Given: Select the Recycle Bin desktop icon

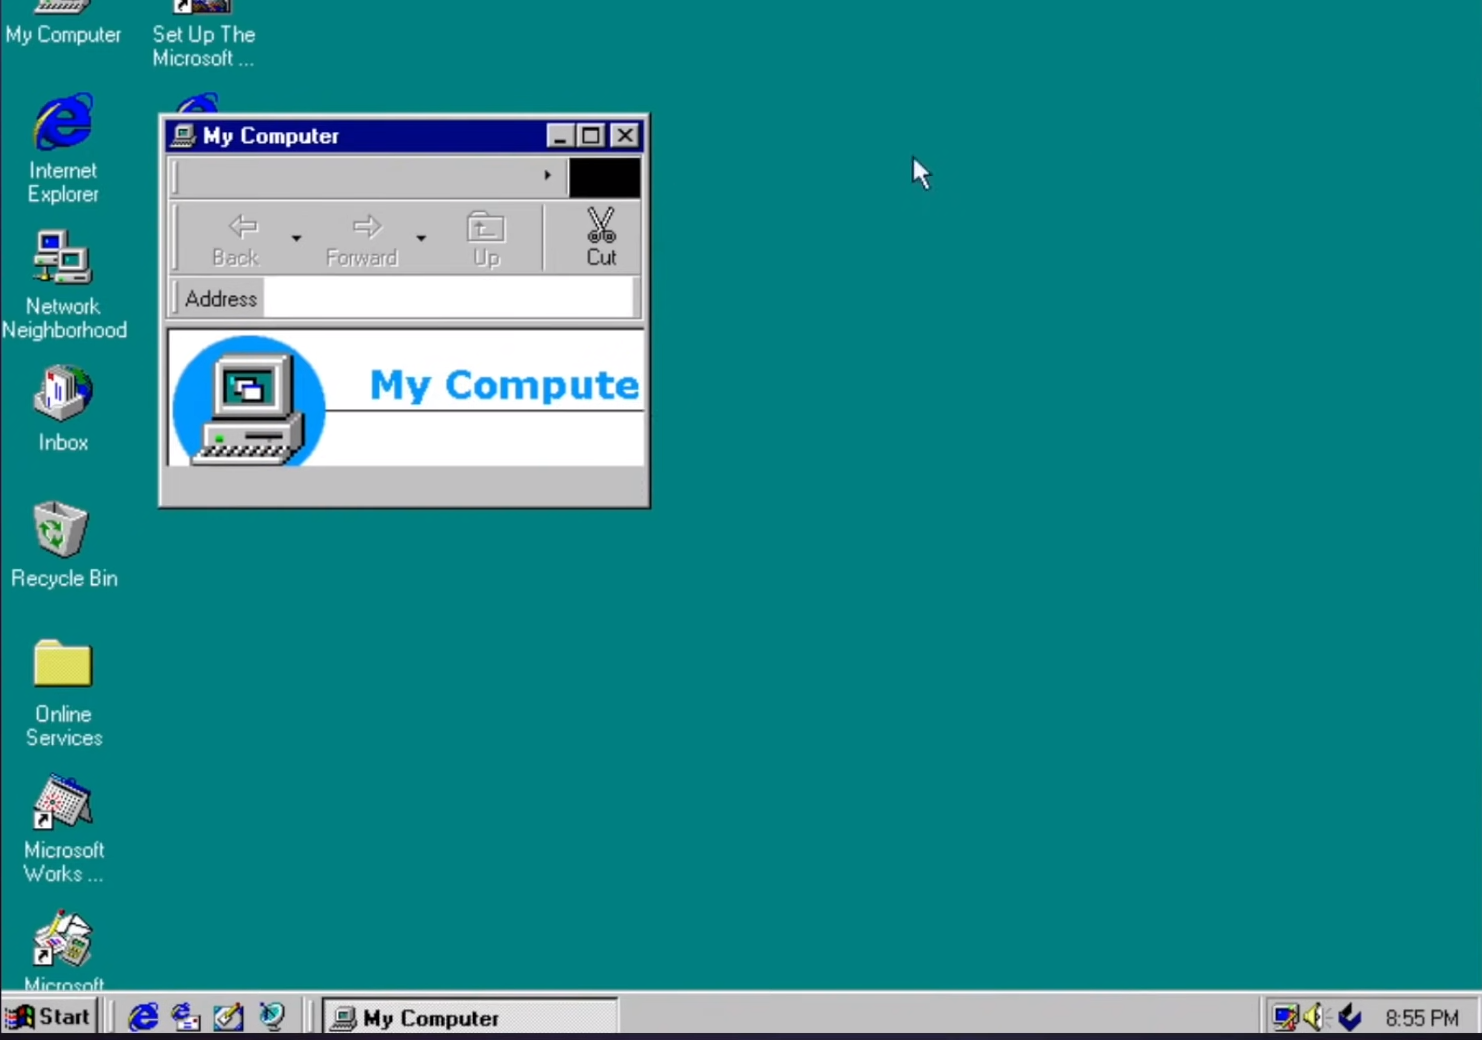Looking at the screenshot, I should coord(63,532).
